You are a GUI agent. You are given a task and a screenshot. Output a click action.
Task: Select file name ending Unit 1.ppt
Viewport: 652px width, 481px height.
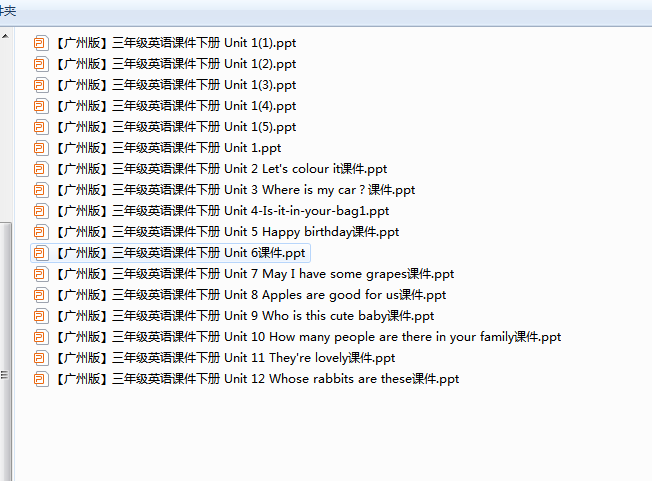[169, 148]
